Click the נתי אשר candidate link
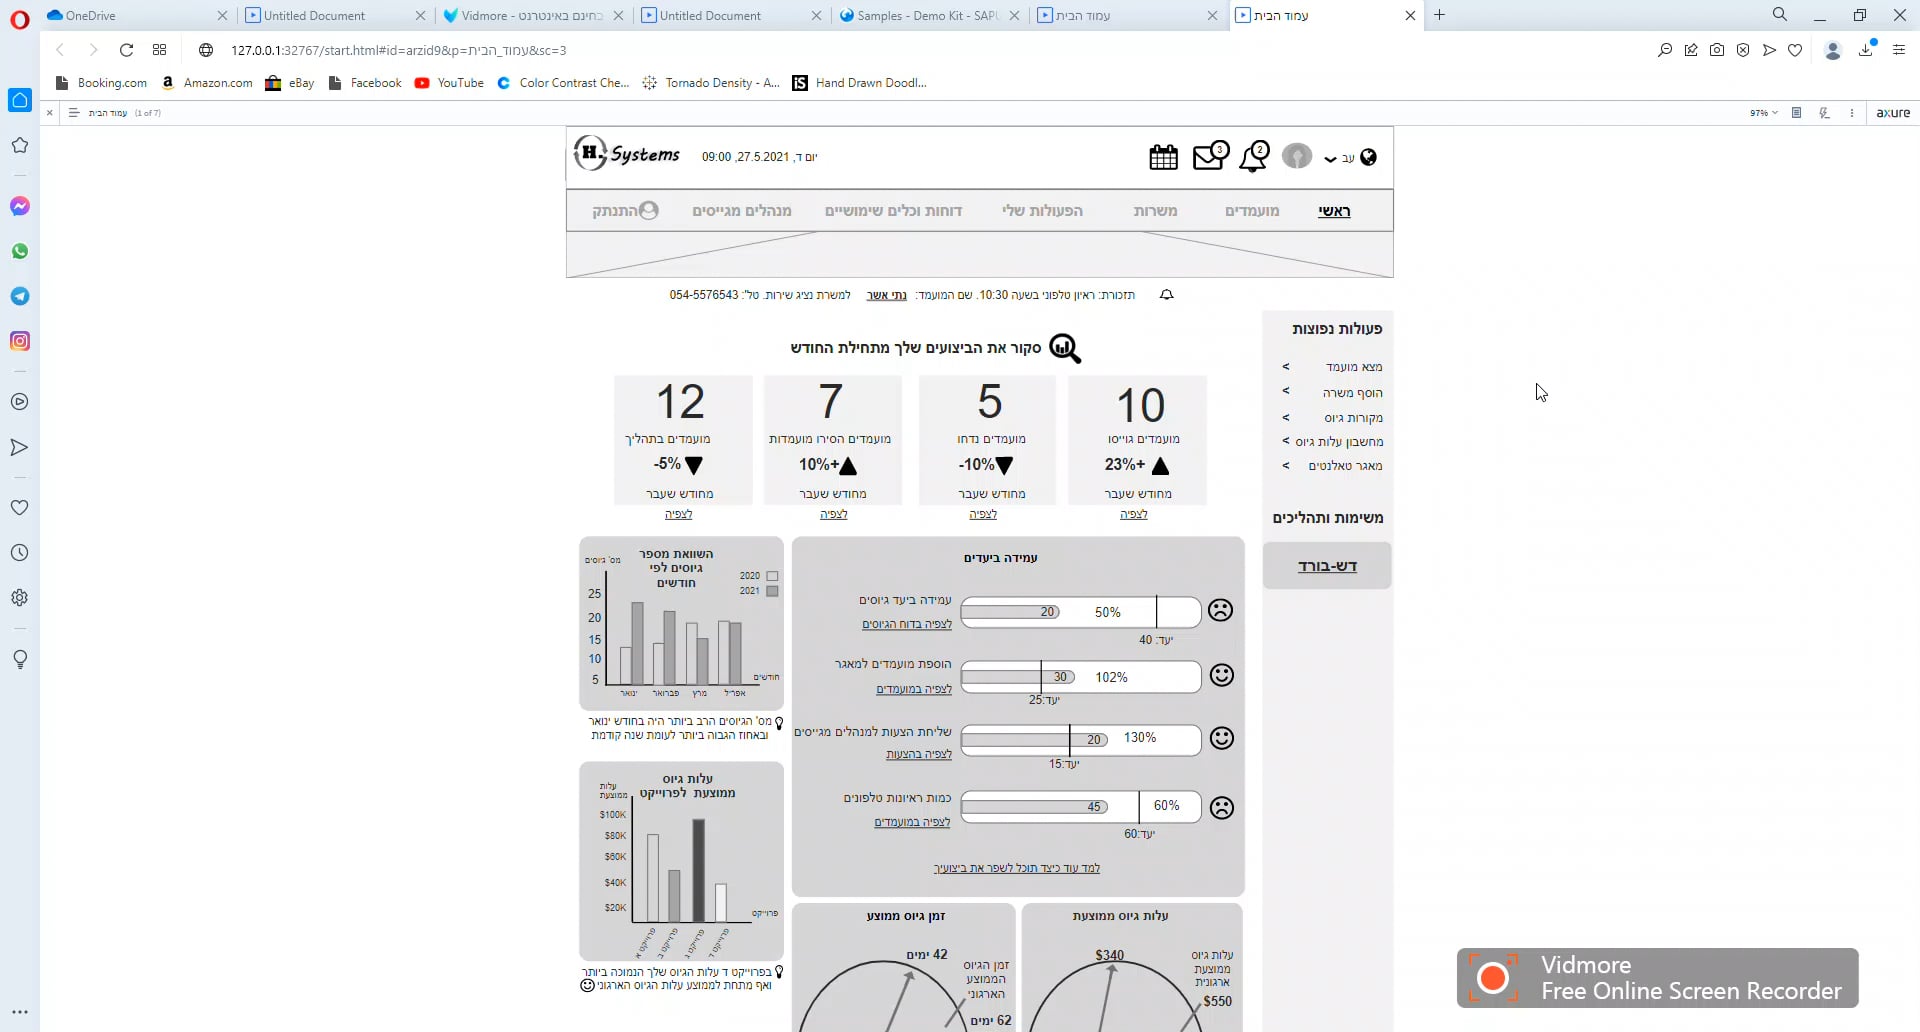The image size is (1920, 1032). click(886, 295)
